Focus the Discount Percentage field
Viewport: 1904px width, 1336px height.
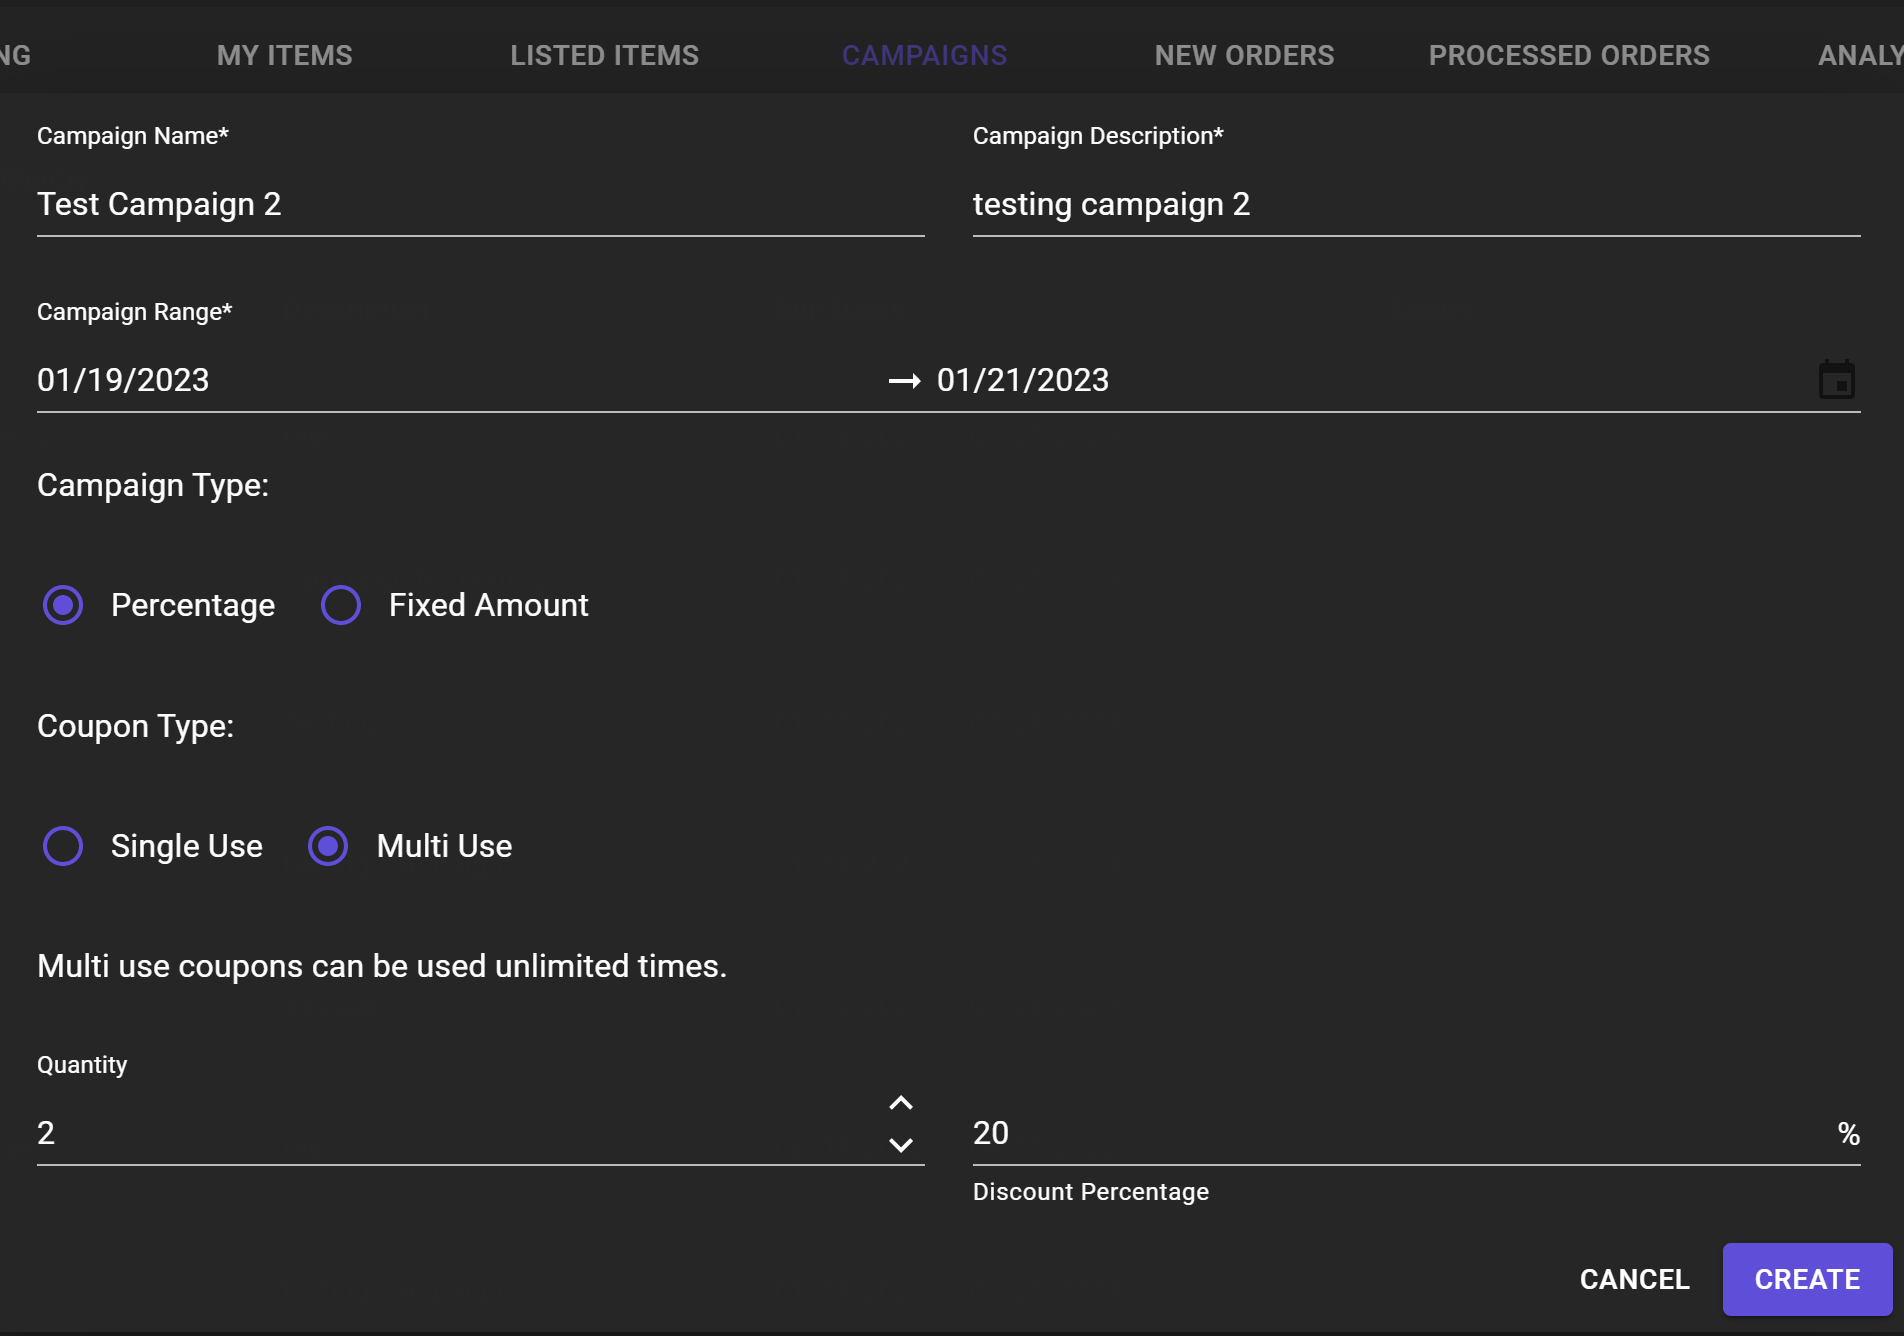[x=1400, y=1133]
